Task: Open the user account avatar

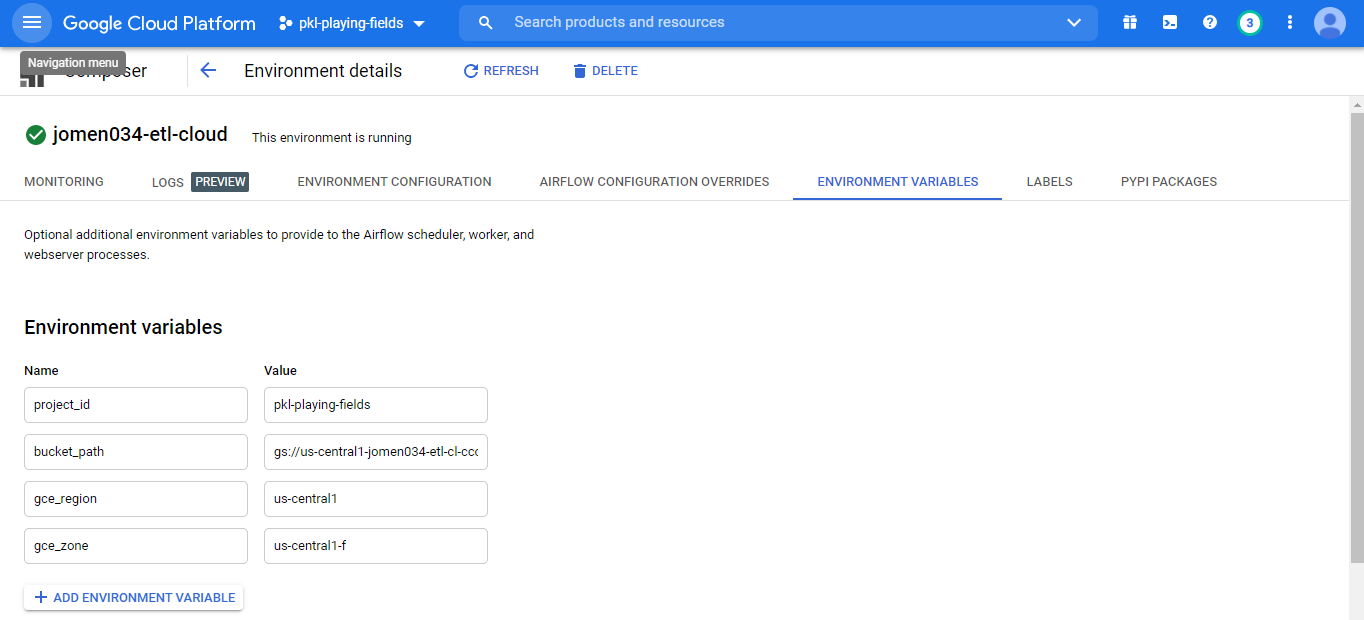Action: pos(1330,22)
